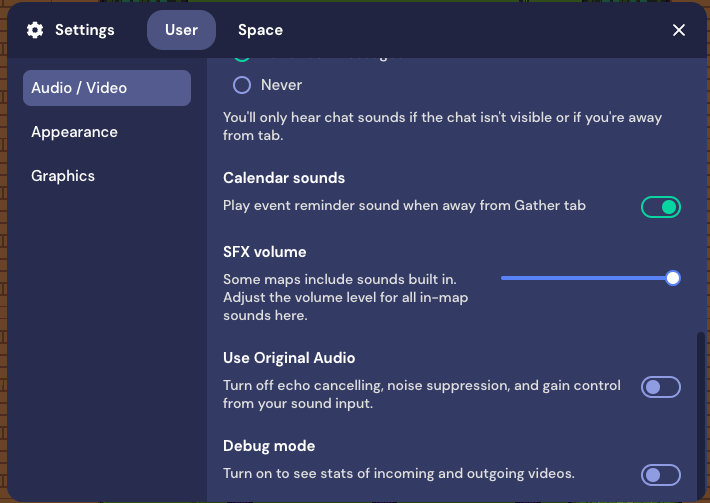Click the SFX volume slider handle
Screen dimensions: 710x503
coord(673,278)
